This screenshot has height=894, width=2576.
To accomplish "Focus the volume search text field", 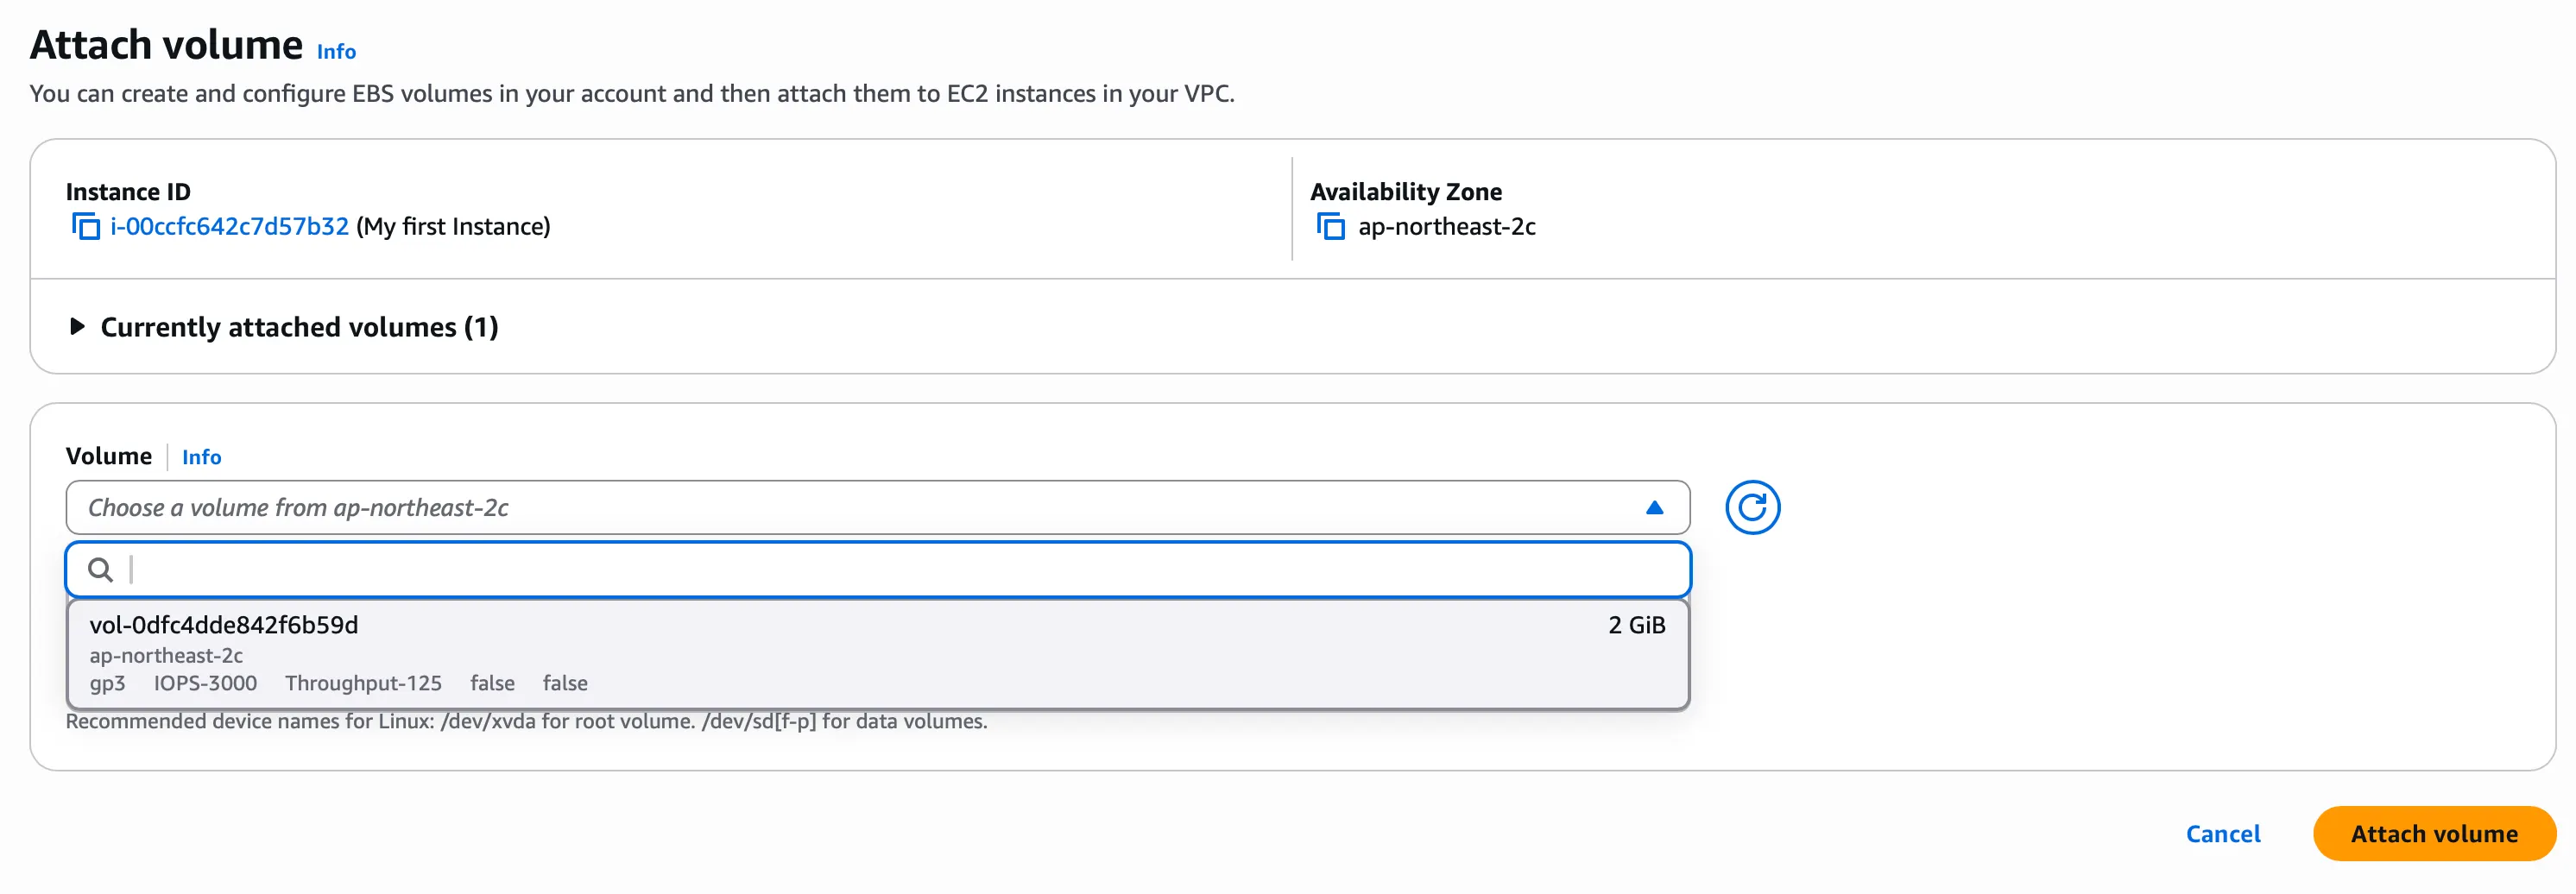I will 900,570.
